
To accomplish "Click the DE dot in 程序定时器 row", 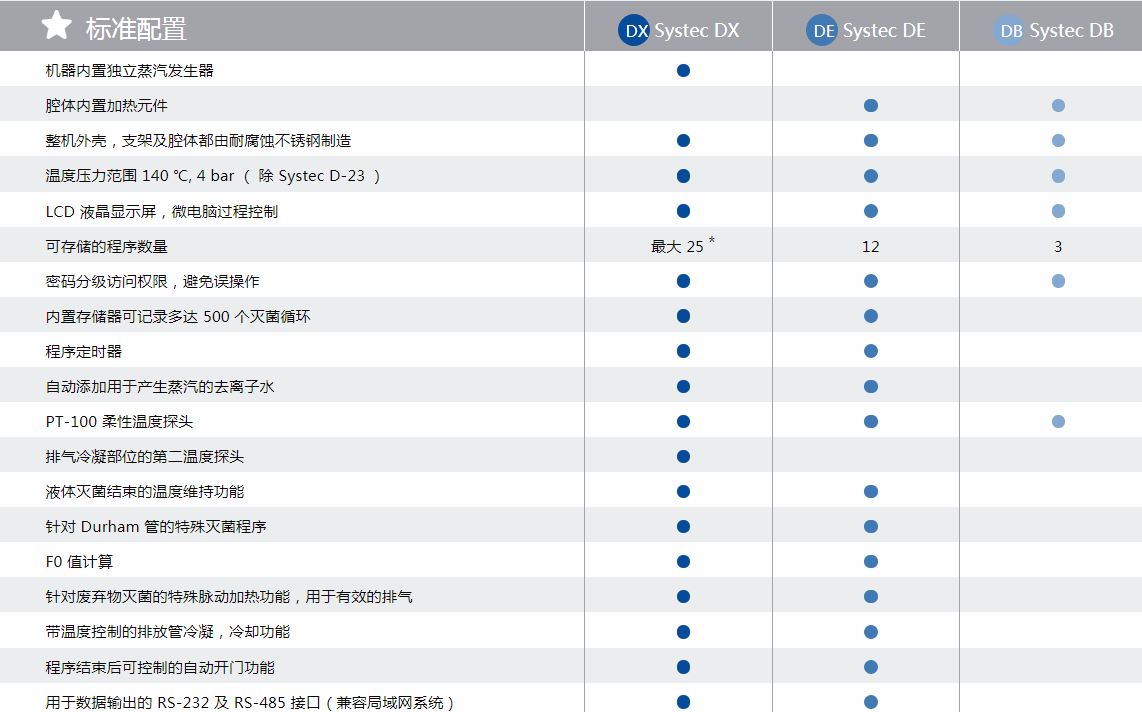I will 870,351.
